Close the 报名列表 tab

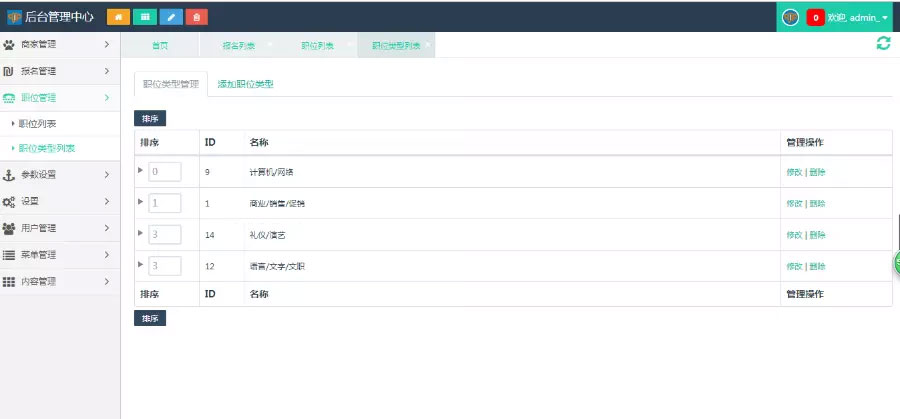pos(270,43)
